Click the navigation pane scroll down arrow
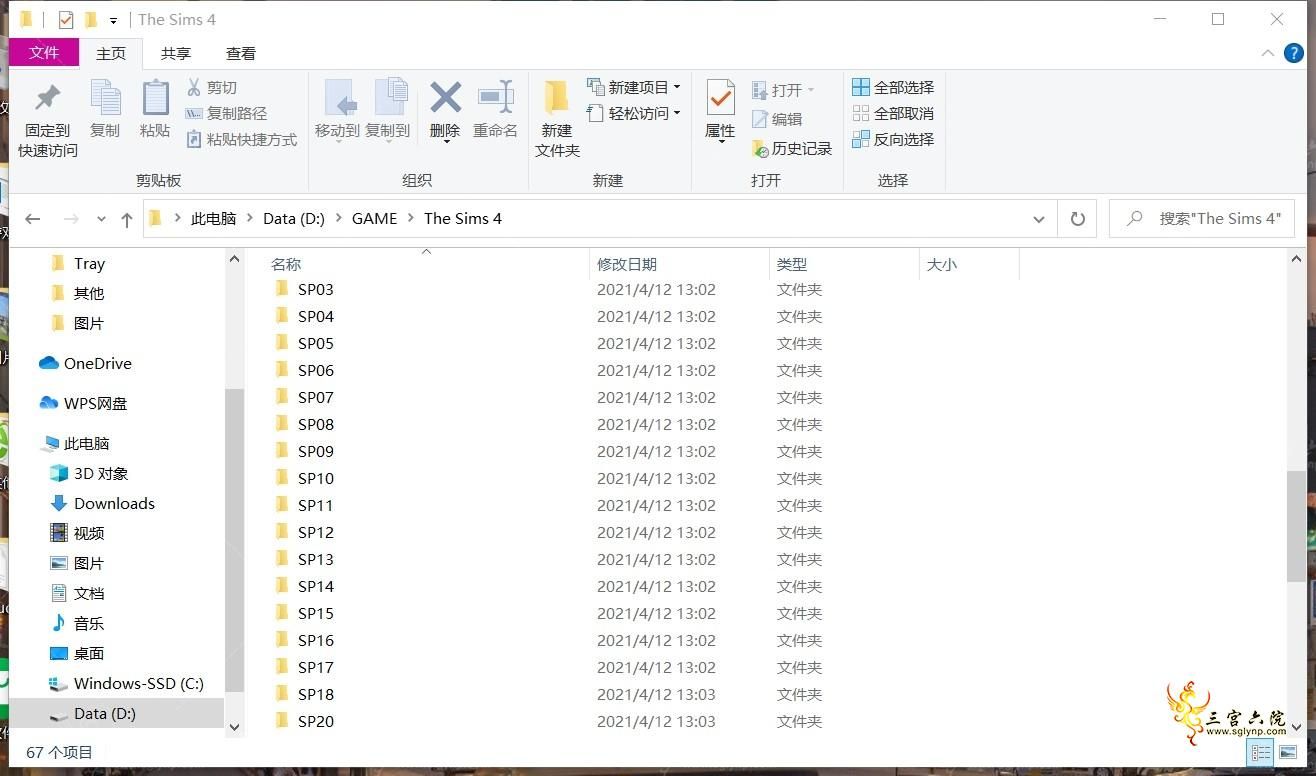The image size is (1316, 776). click(234, 727)
